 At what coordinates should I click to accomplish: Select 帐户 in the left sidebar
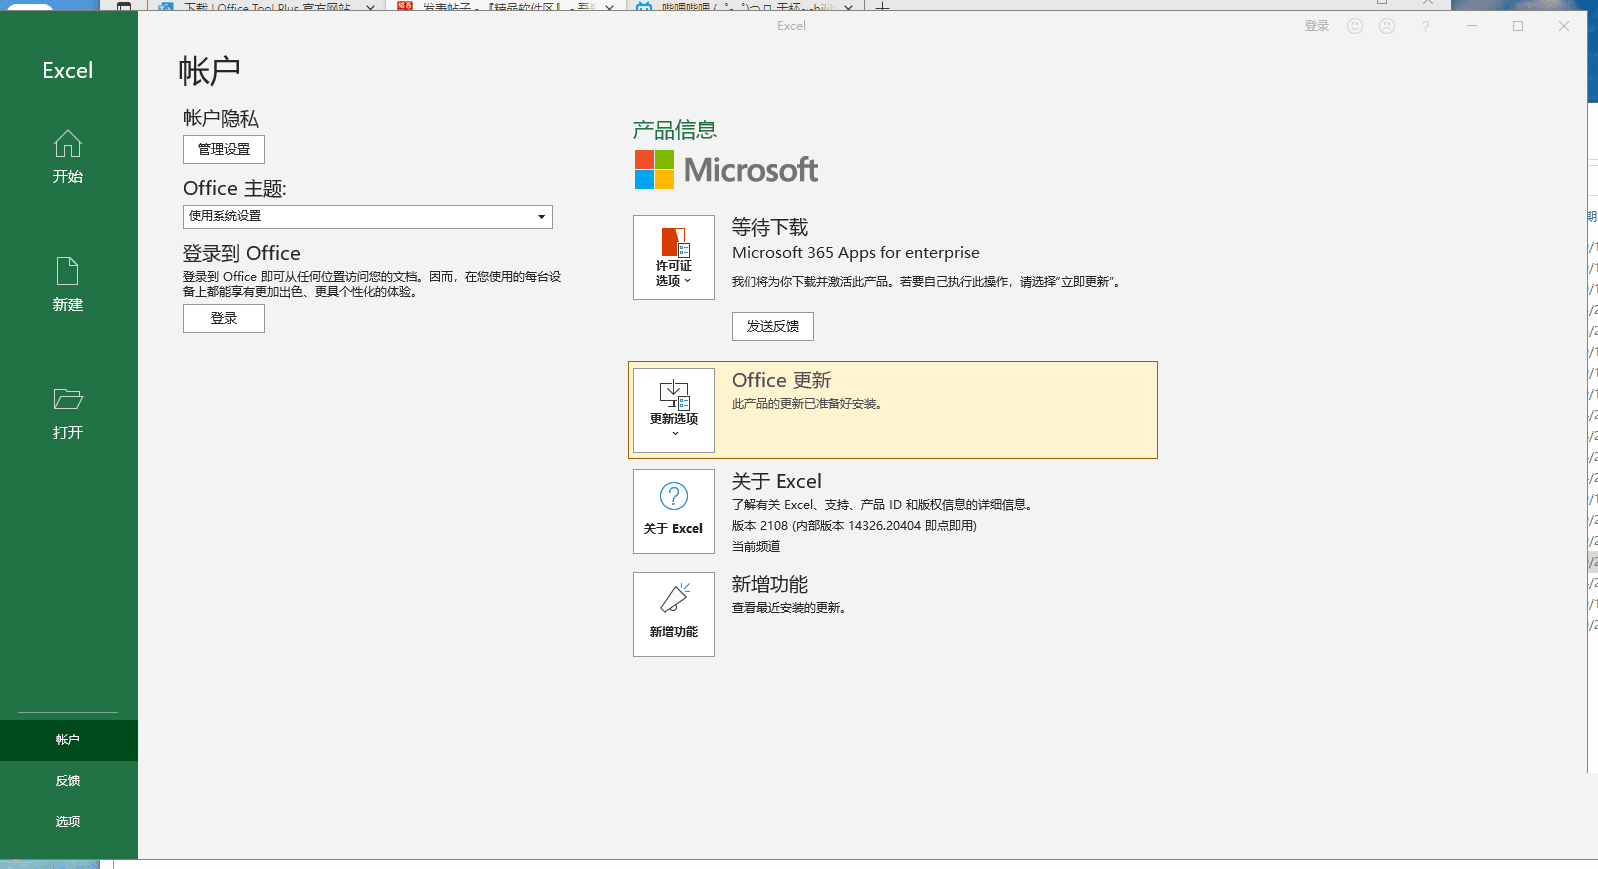click(x=68, y=740)
